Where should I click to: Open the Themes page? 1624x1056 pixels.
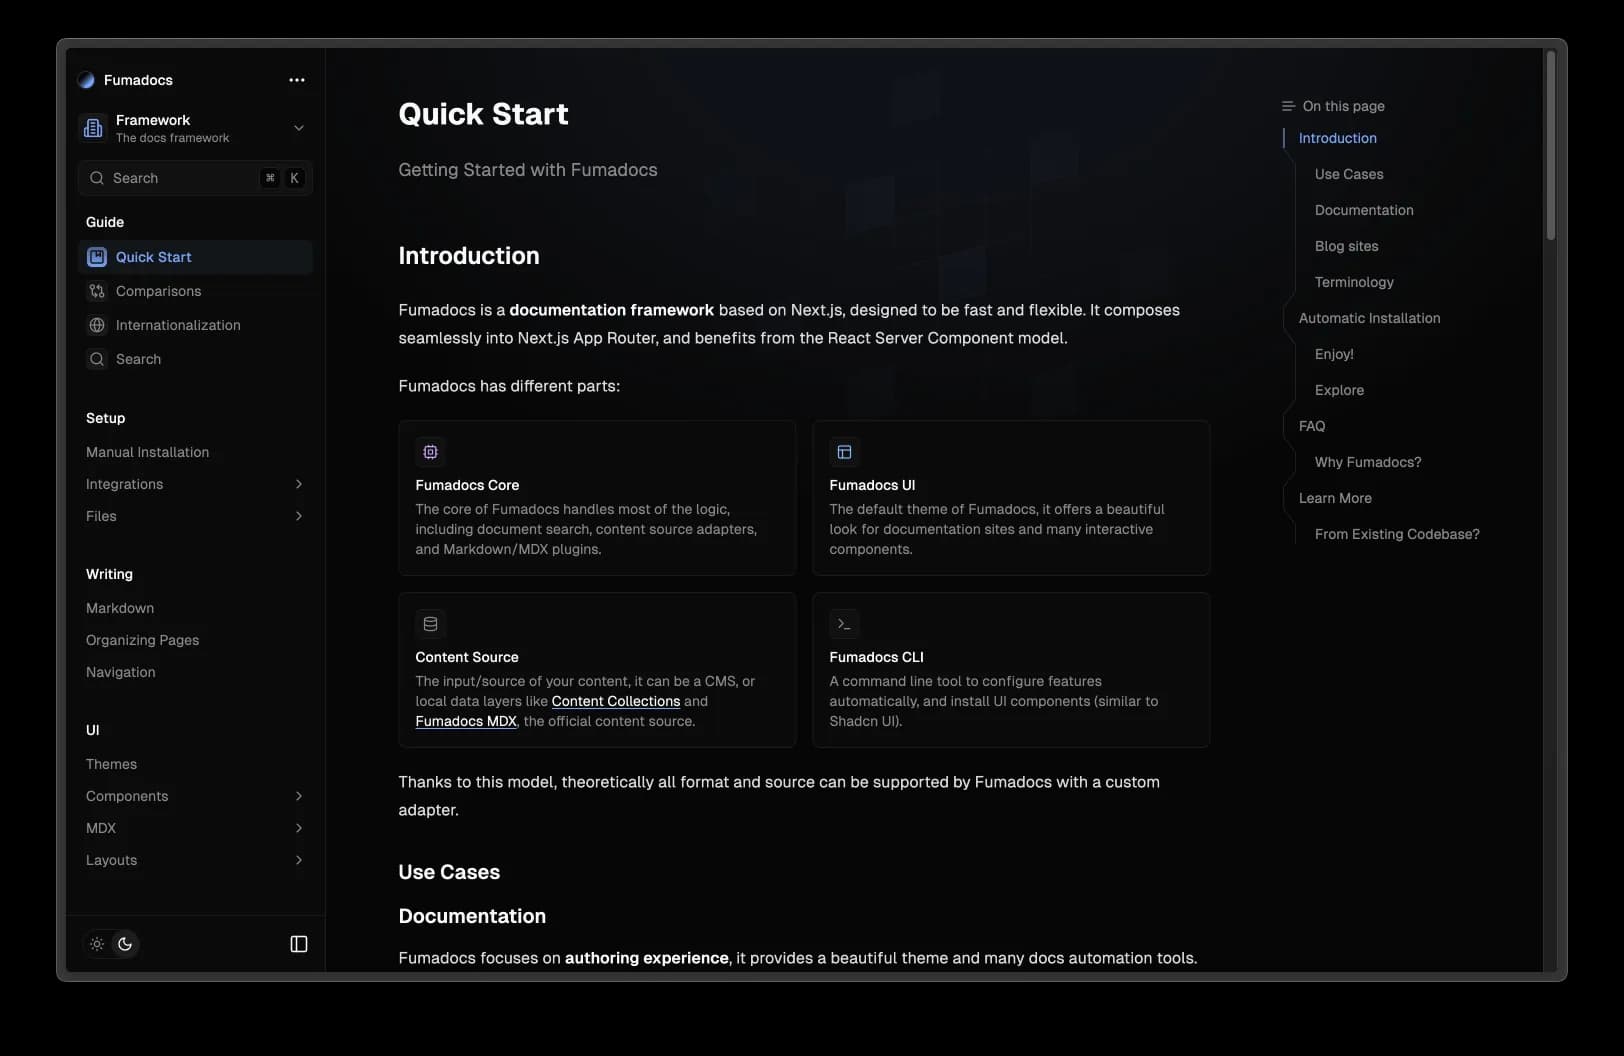(x=111, y=764)
